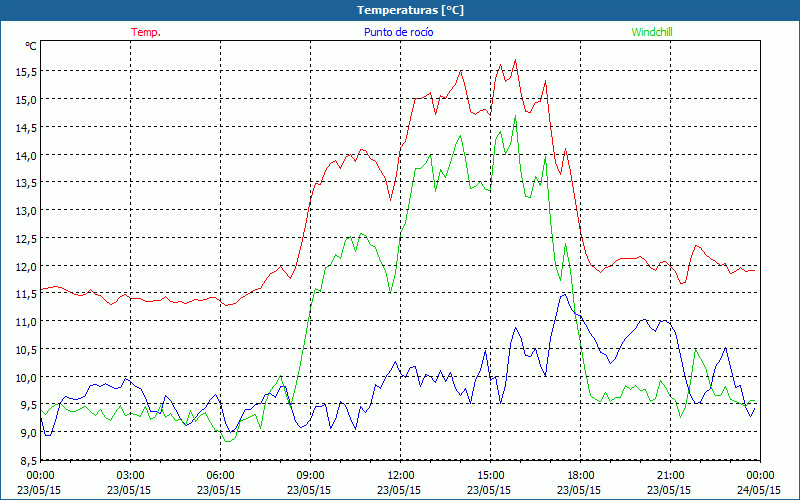The image size is (800, 500).
Task: Click the 15,0 y-axis value
Action: [27, 100]
